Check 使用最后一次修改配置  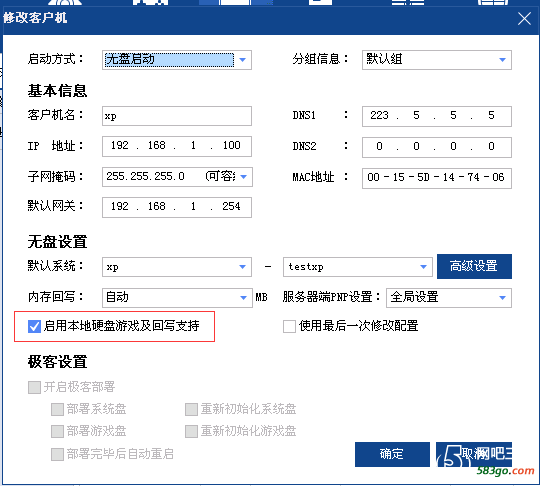point(289,326)
